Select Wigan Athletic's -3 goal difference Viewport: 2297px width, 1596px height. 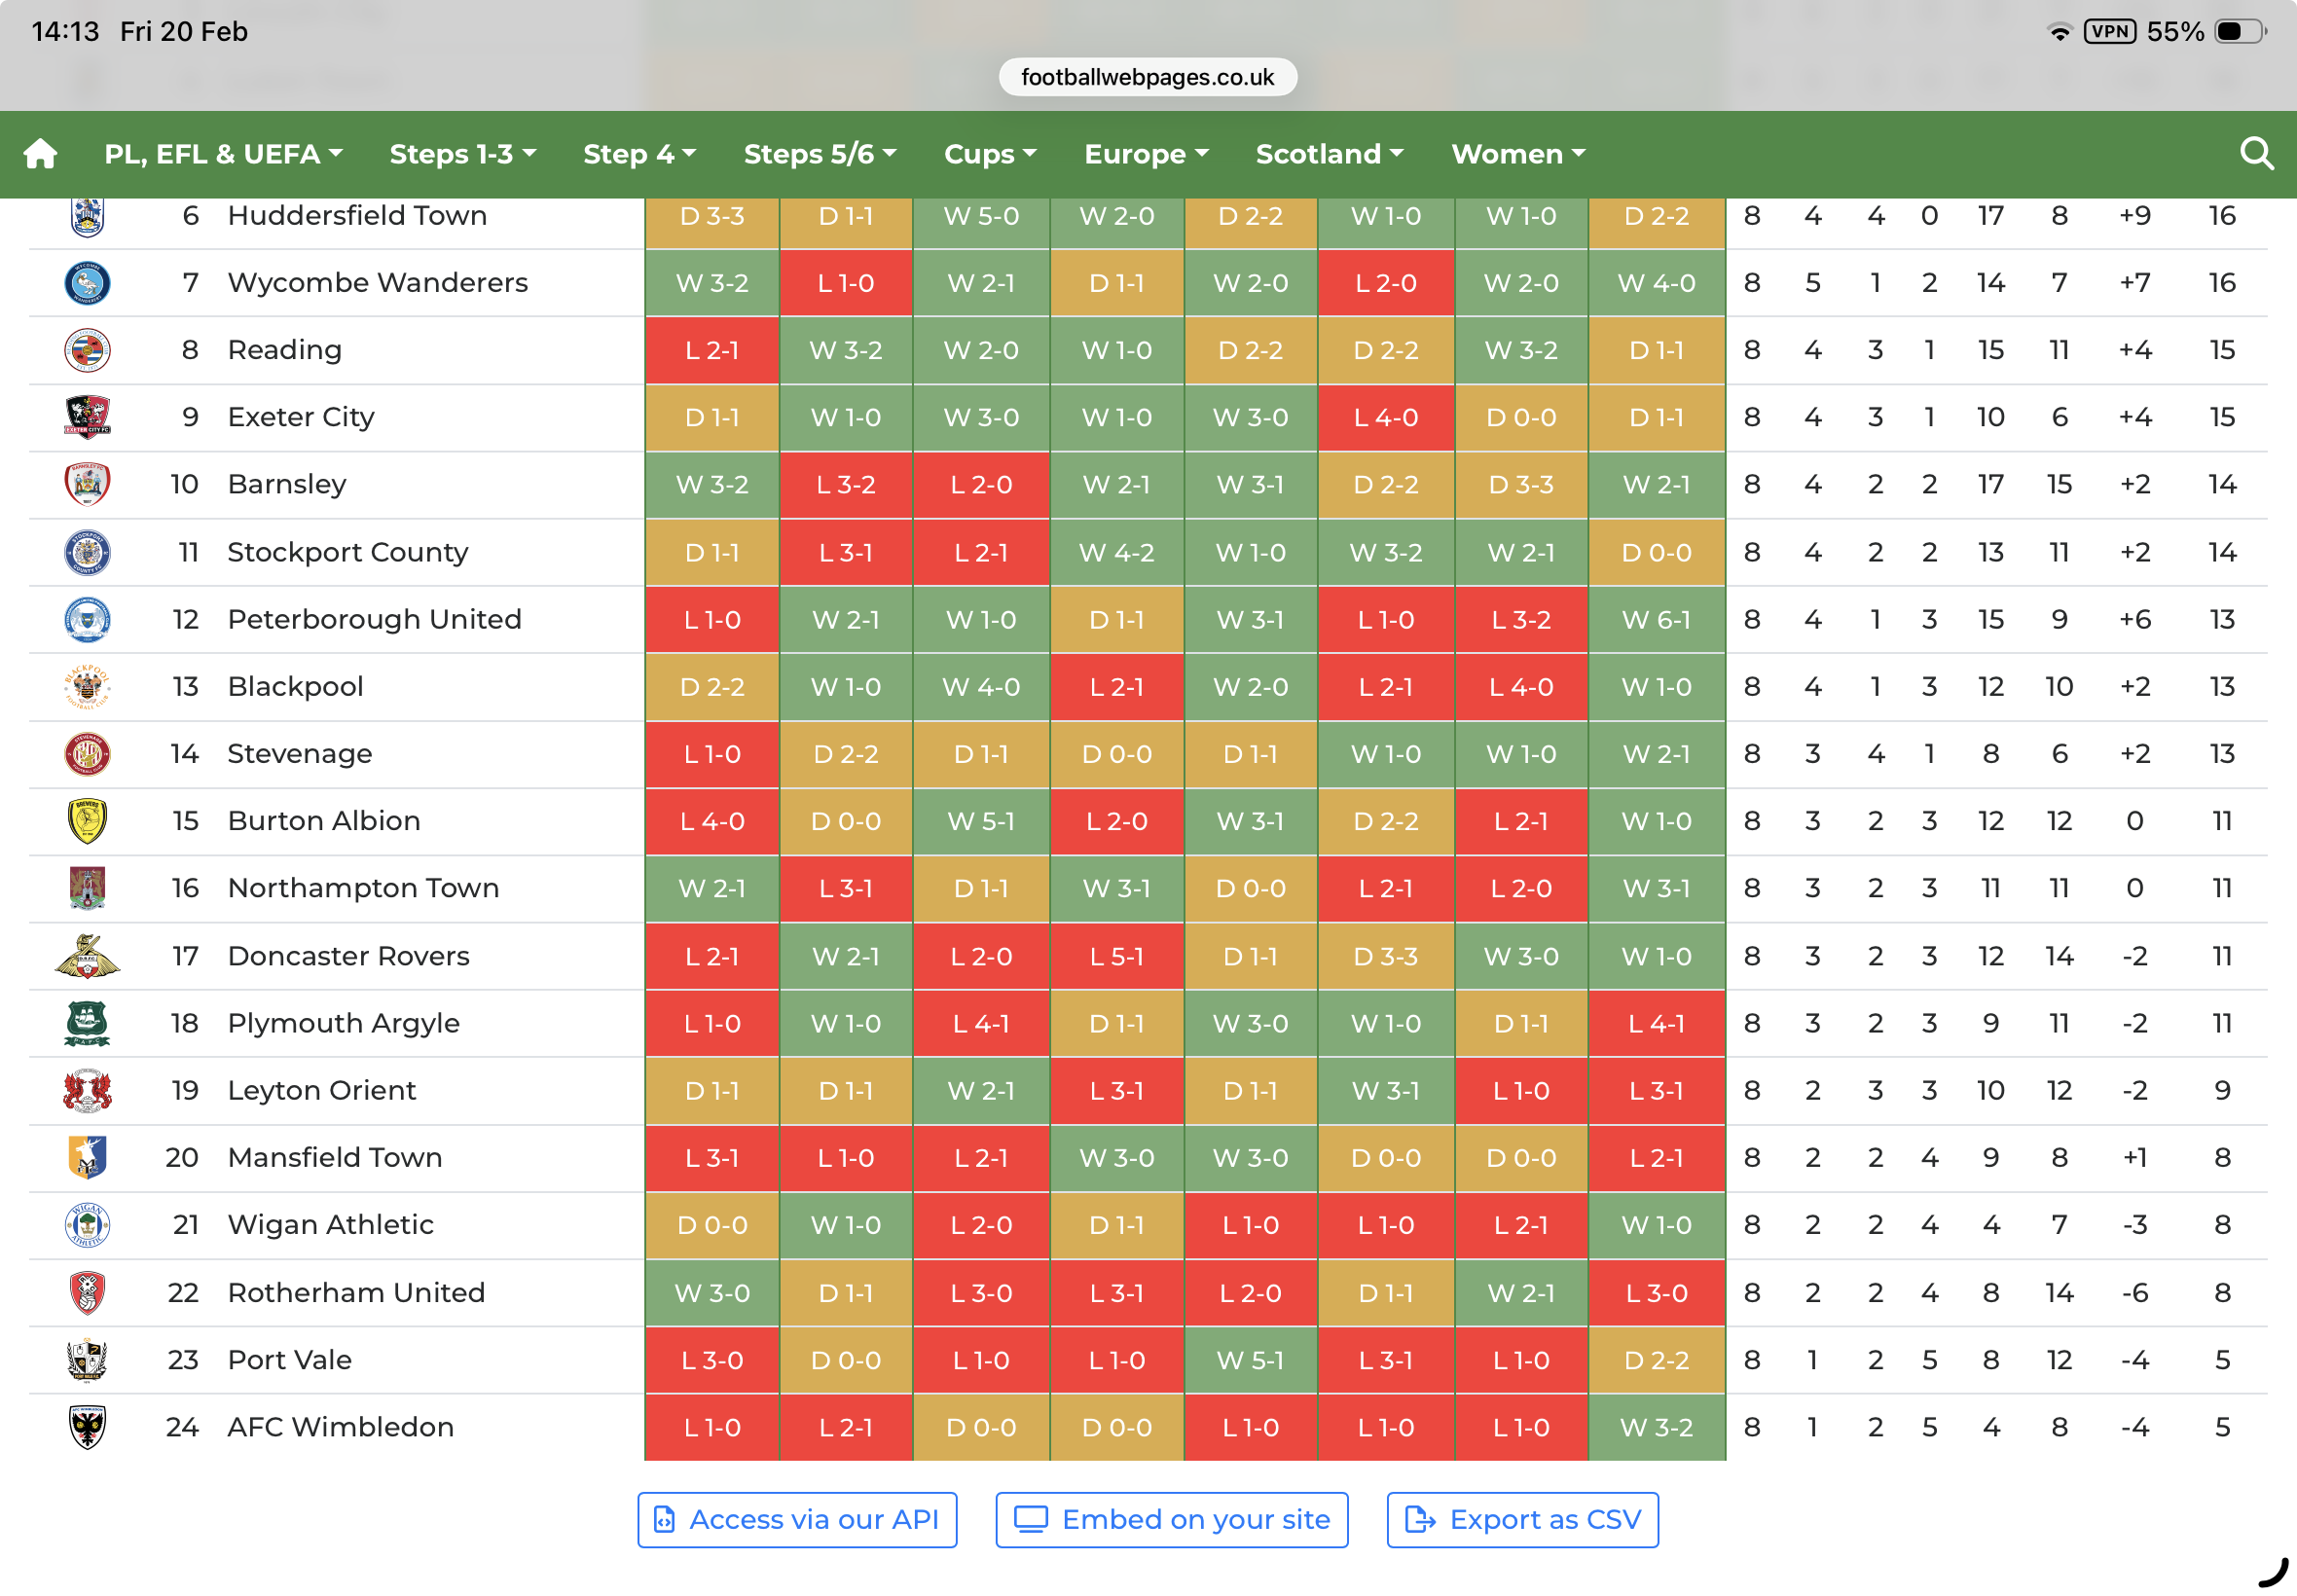(2135, 1225)
